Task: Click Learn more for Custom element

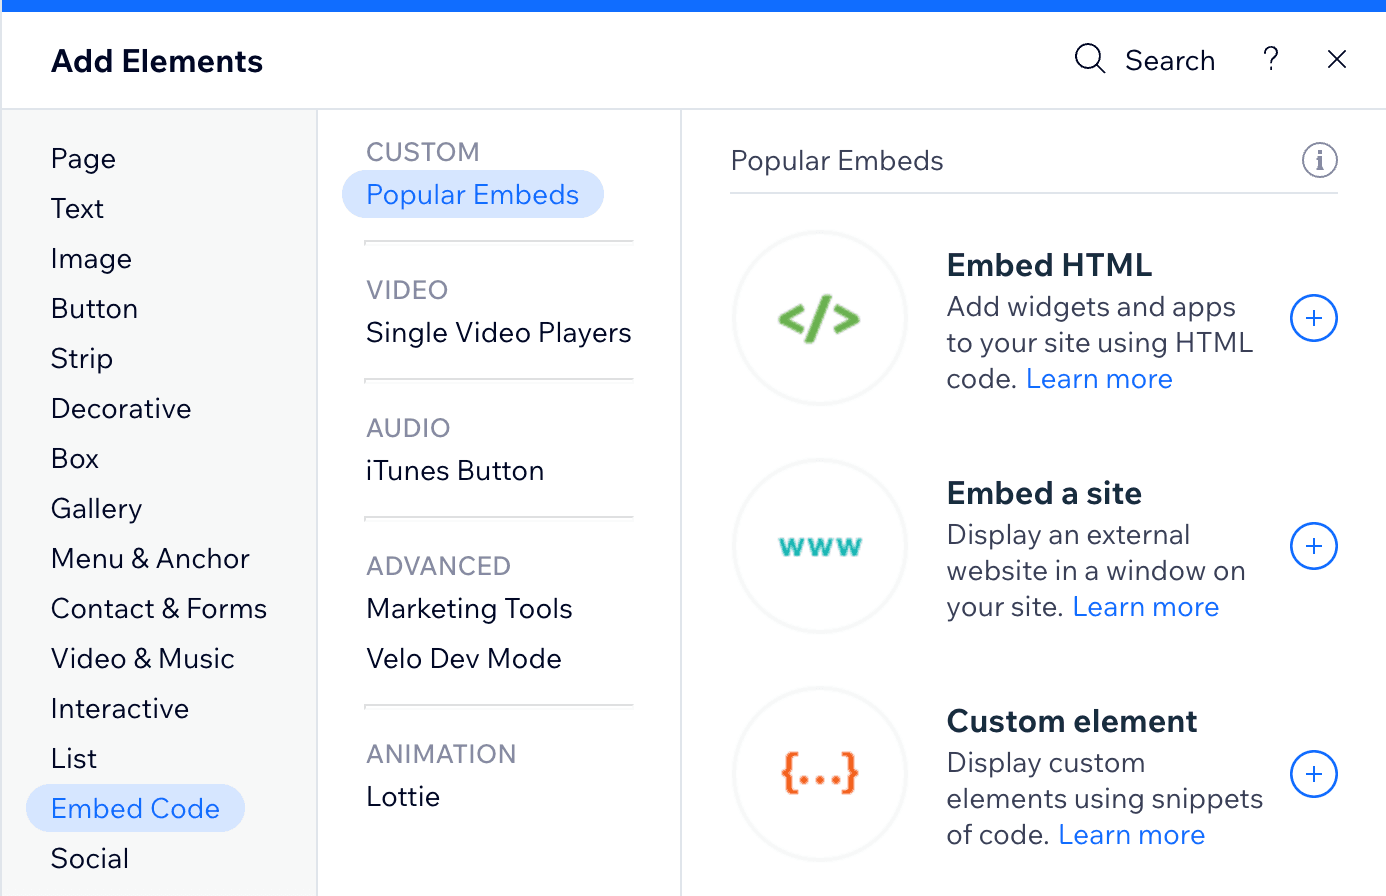Action: pyautogui.click(x=1131, y=834)
